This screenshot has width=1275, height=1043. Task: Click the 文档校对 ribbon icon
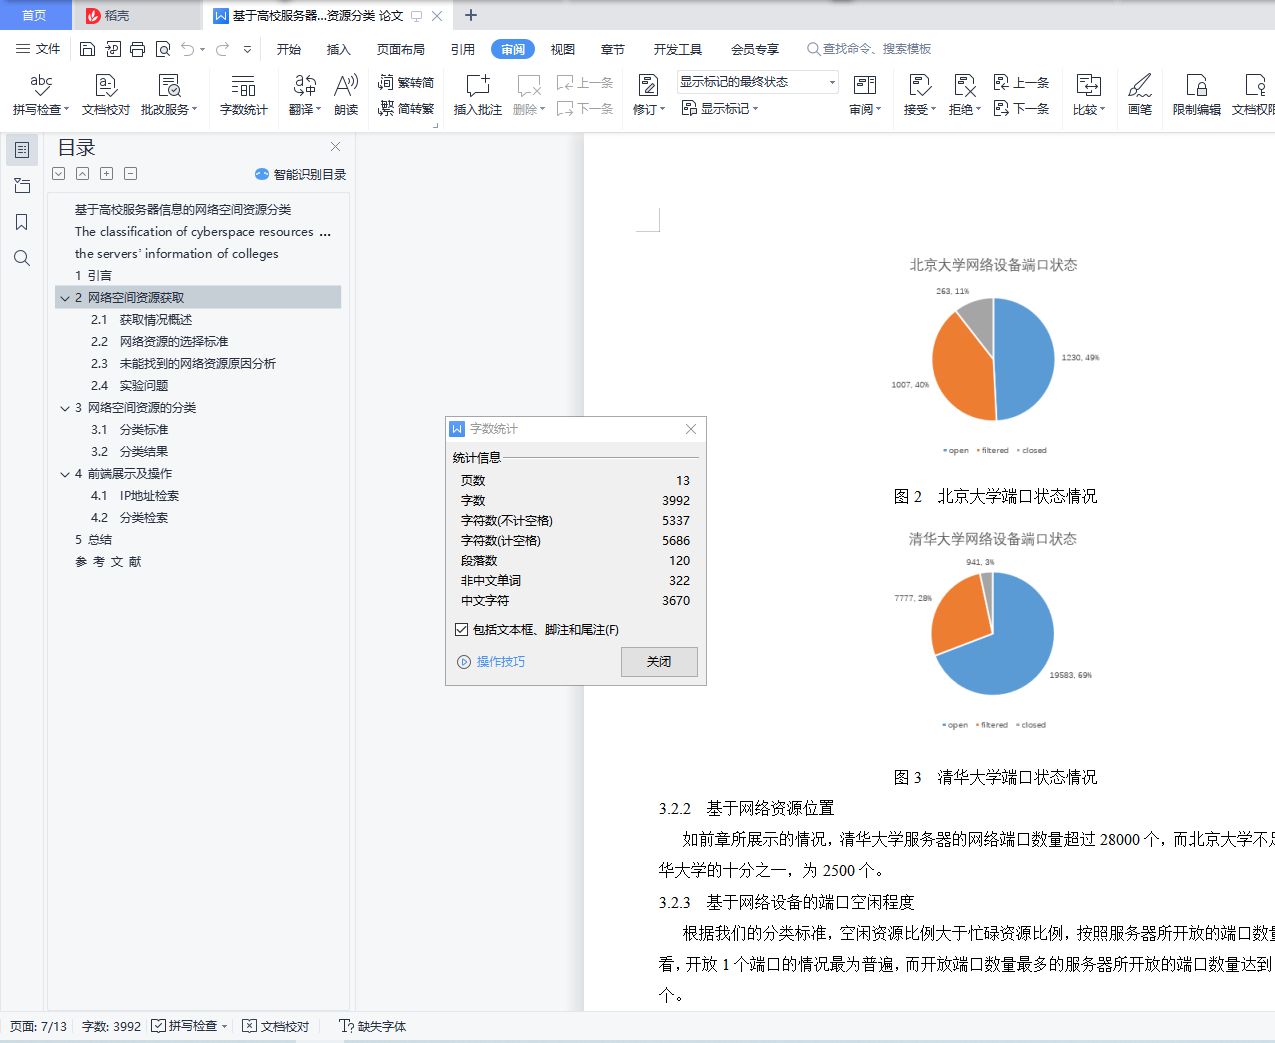tap(106, 95)
